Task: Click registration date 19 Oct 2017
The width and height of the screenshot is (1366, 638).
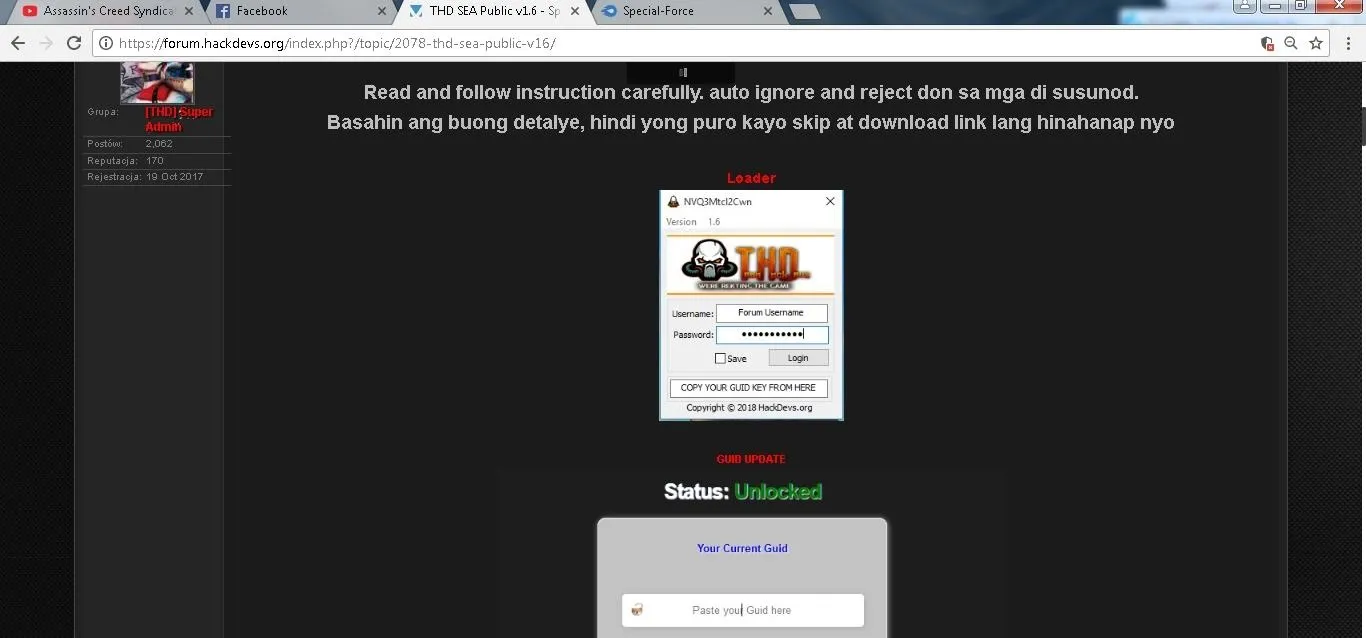Action: (174, 177)
